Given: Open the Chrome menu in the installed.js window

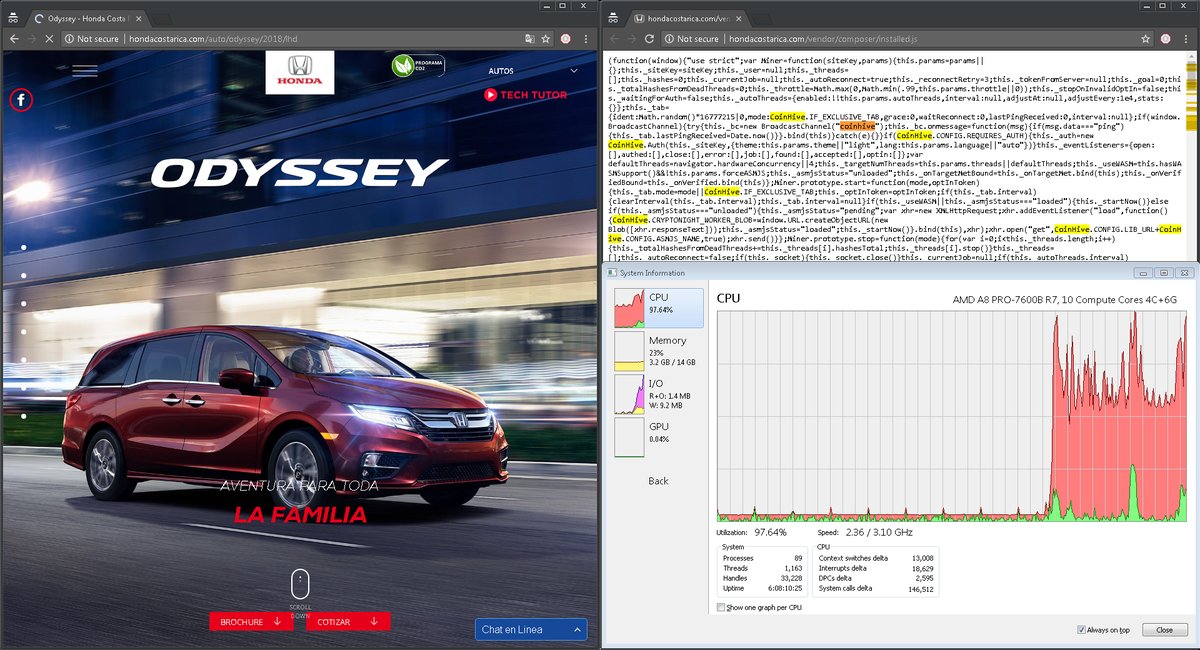Looking at the screenshot, I should pos(1188,38).
